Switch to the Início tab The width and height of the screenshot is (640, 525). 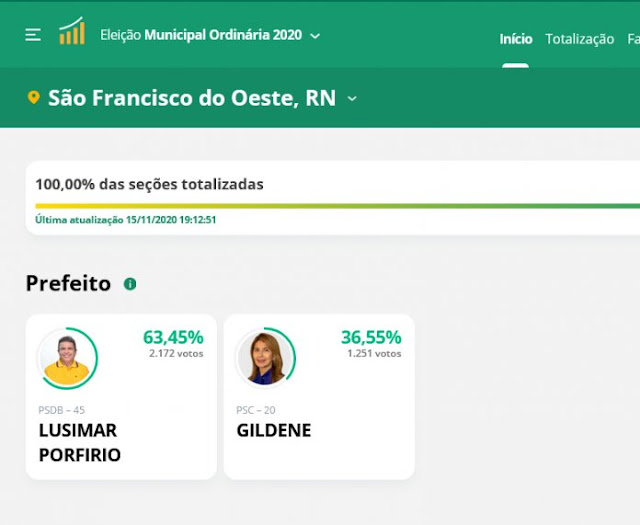516,39
